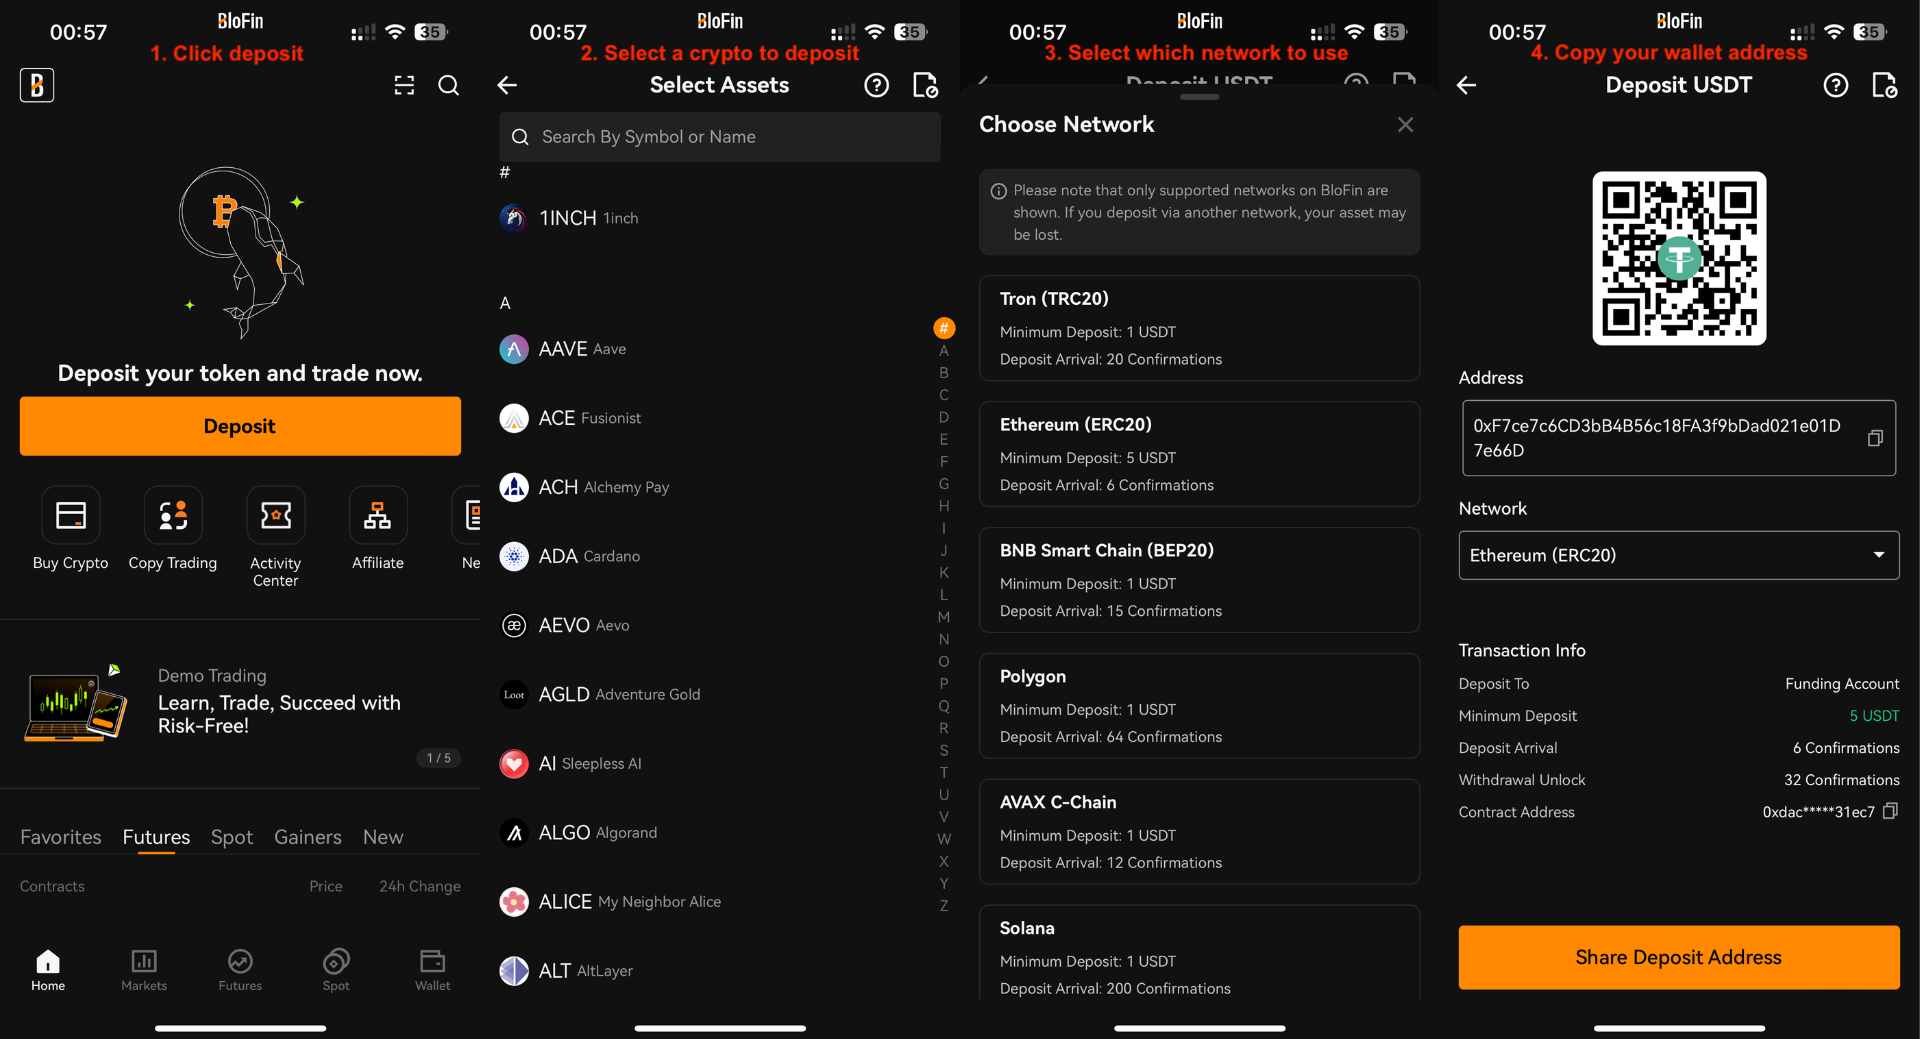
Task: Choose Tron (TRC20) network
Action: (x=1199, y=328)
